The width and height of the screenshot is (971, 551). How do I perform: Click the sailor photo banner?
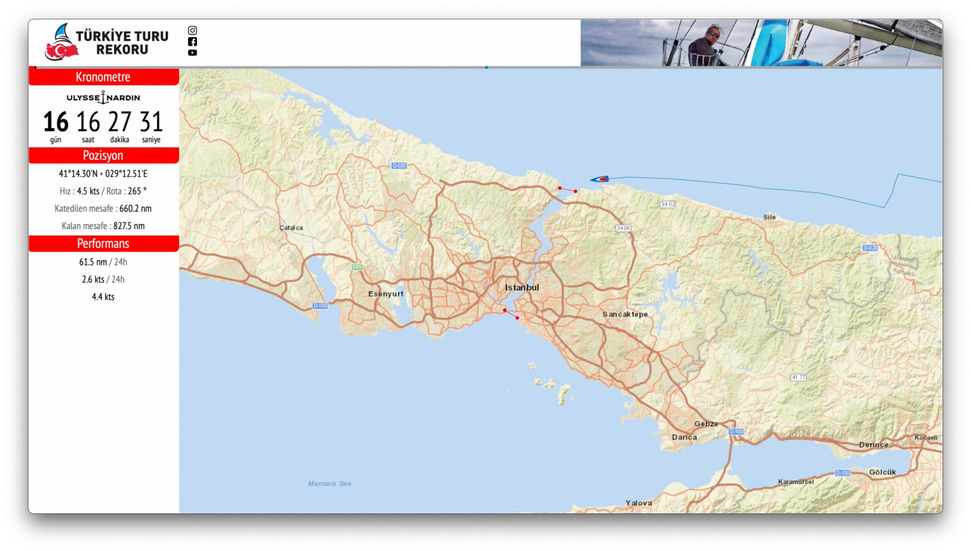761,43
